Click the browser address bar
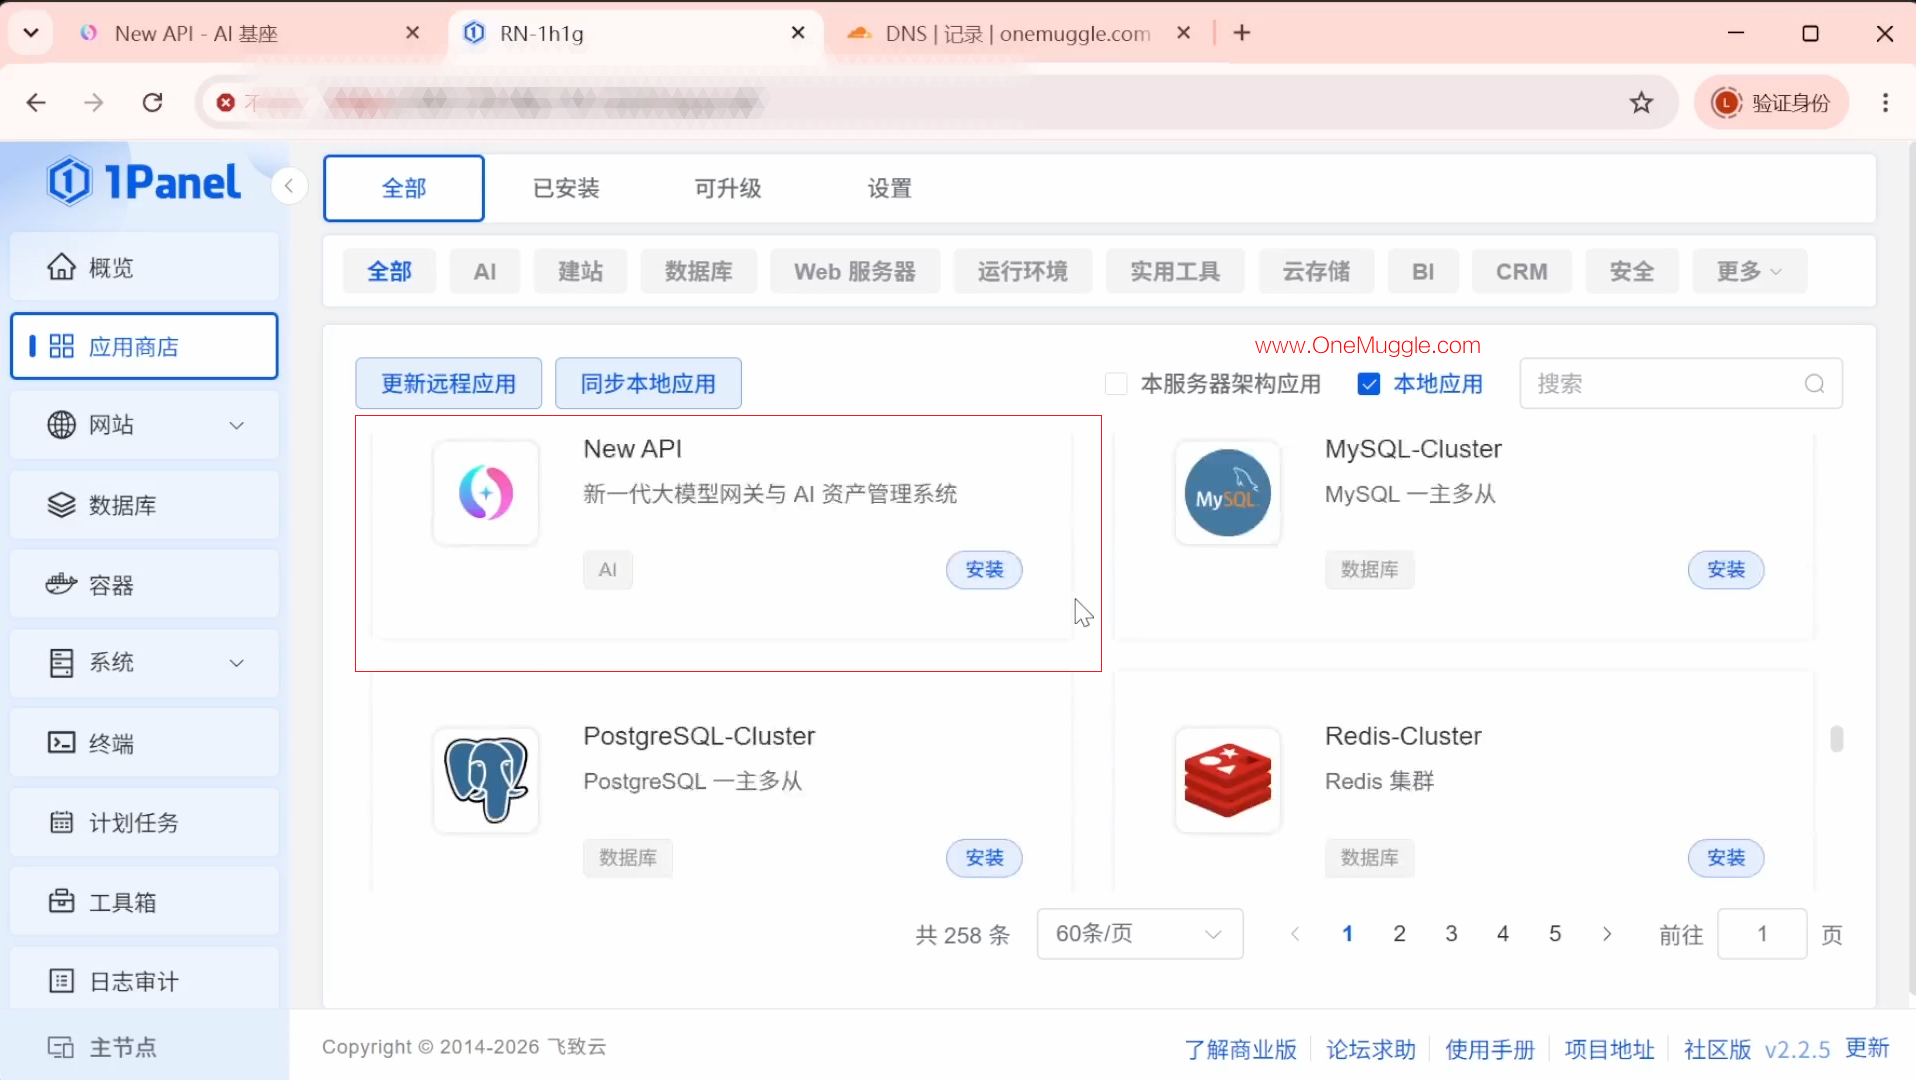The width and height of the screenshot is (1916, 1080). [935, 102]
